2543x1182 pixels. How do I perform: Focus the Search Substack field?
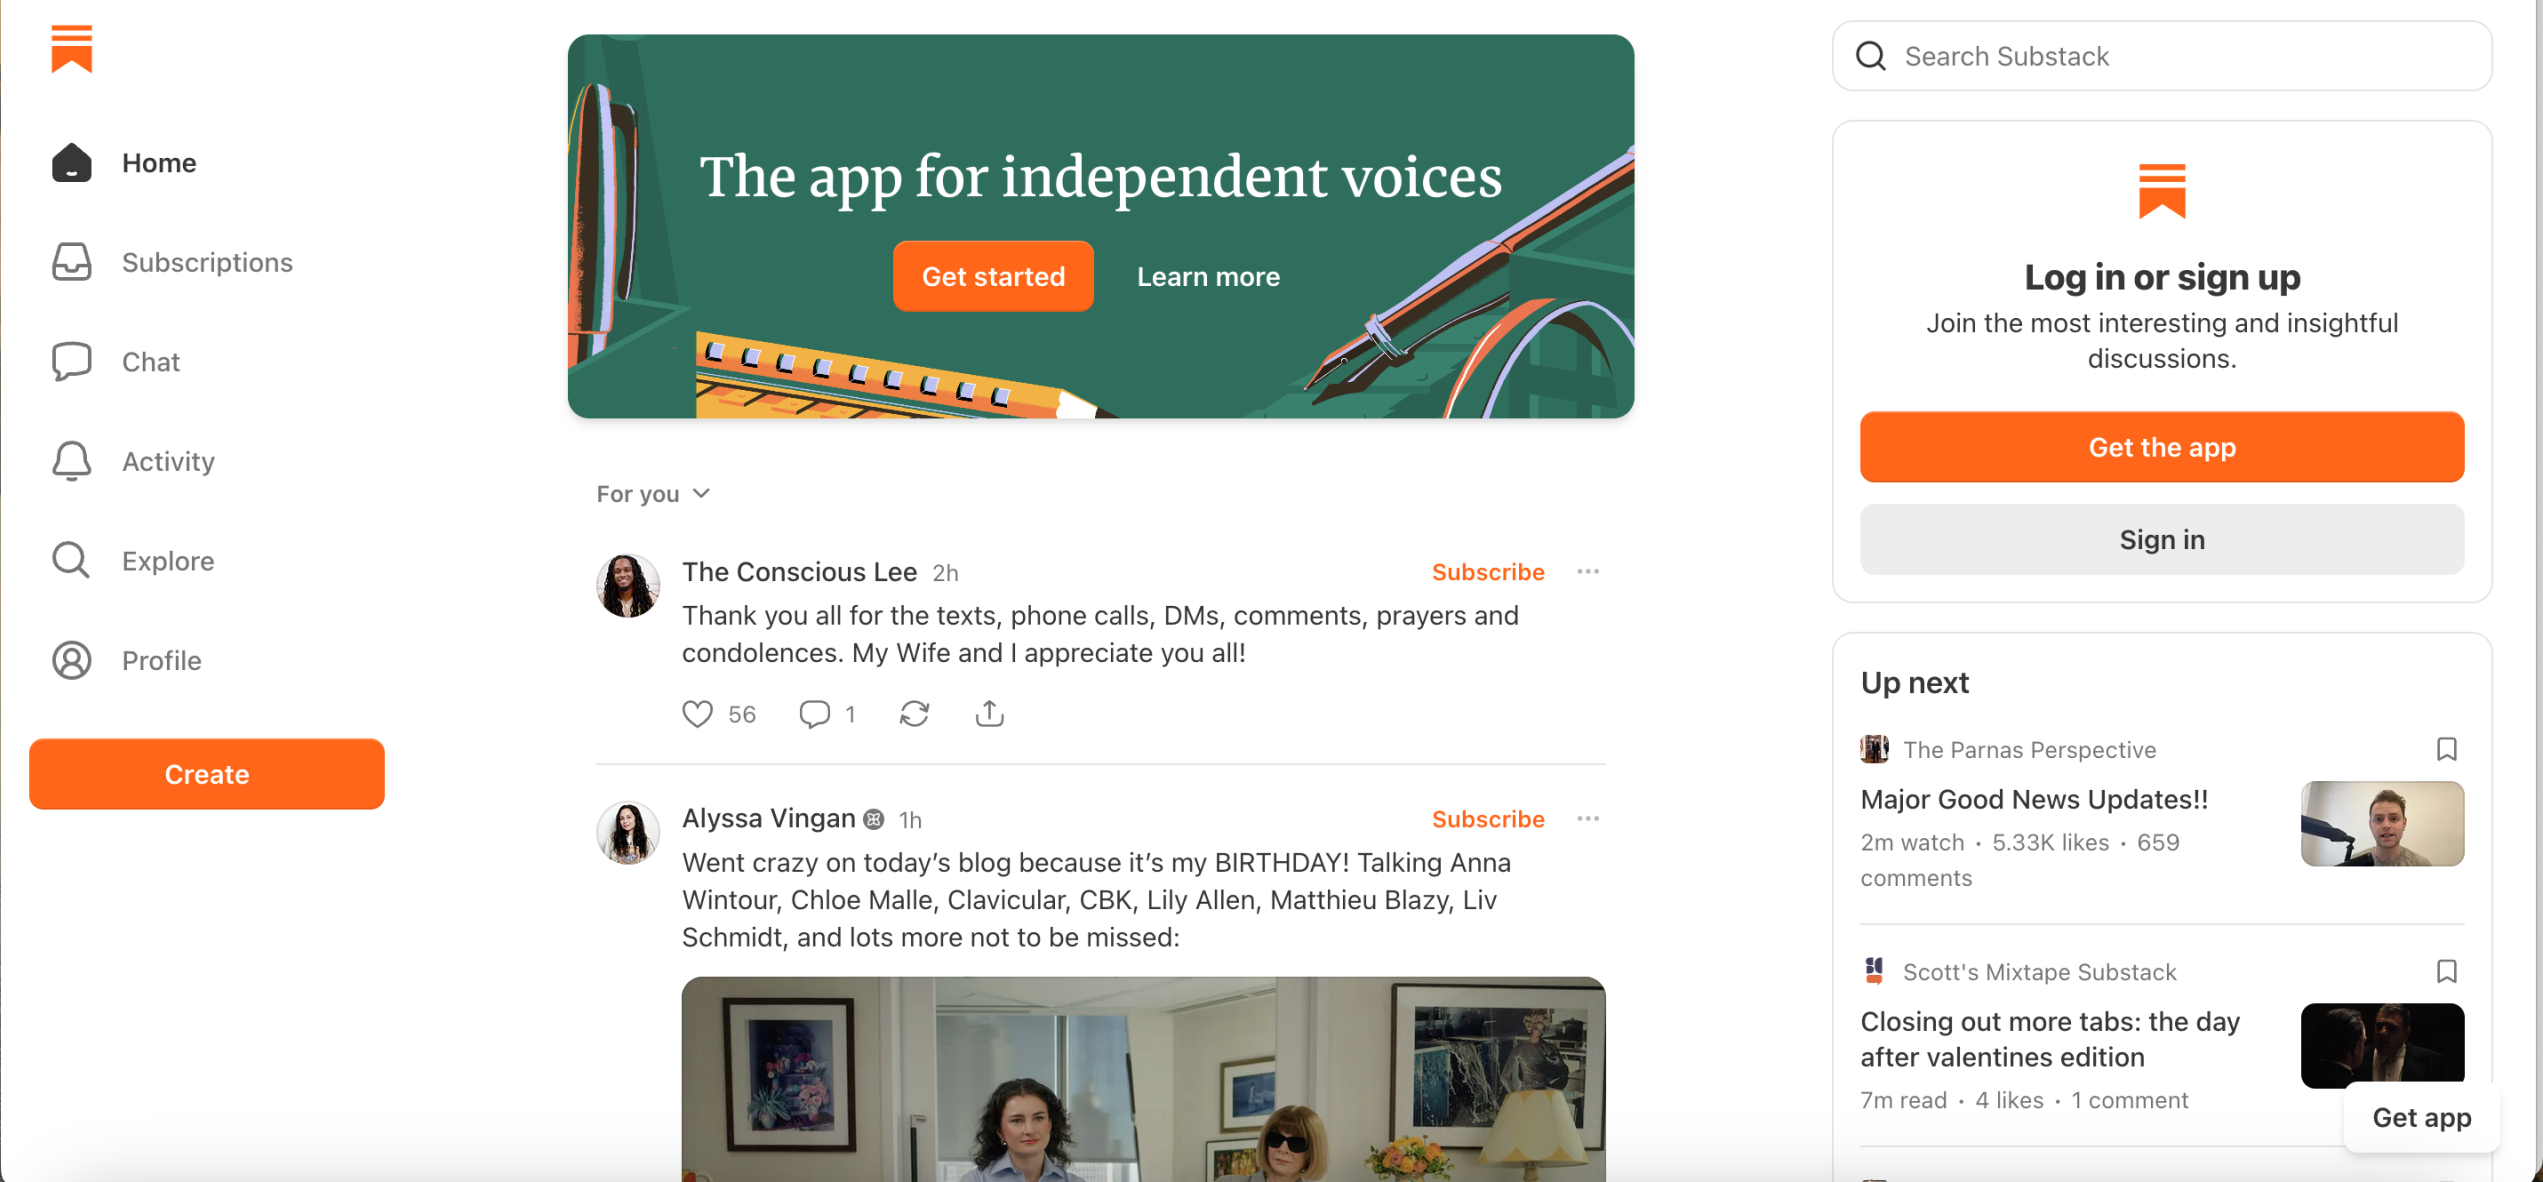(2162, 56)
